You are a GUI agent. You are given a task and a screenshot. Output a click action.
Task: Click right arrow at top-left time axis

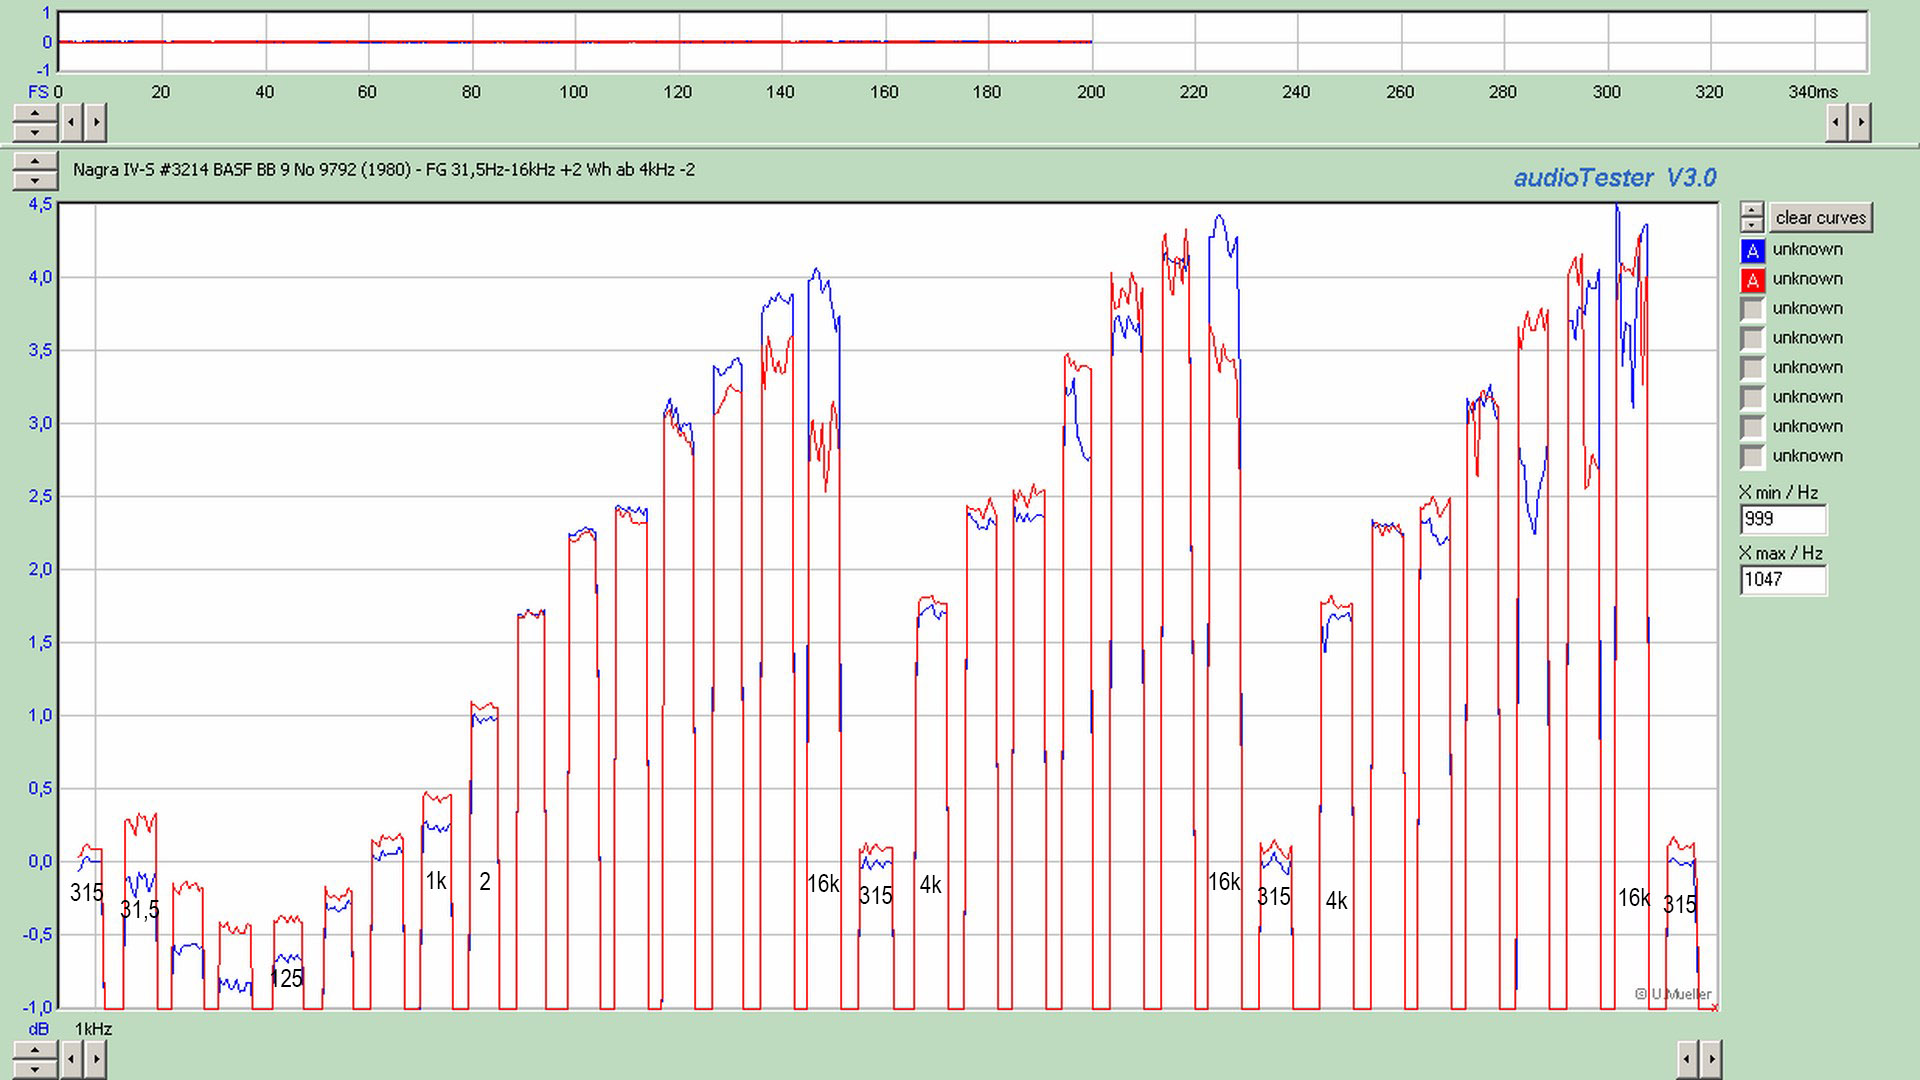96,123
